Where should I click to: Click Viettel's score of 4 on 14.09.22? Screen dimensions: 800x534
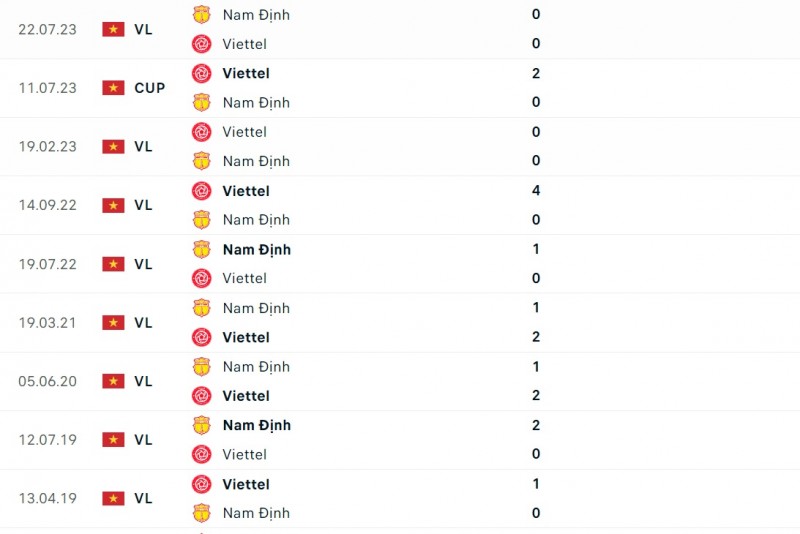point(536,191)
